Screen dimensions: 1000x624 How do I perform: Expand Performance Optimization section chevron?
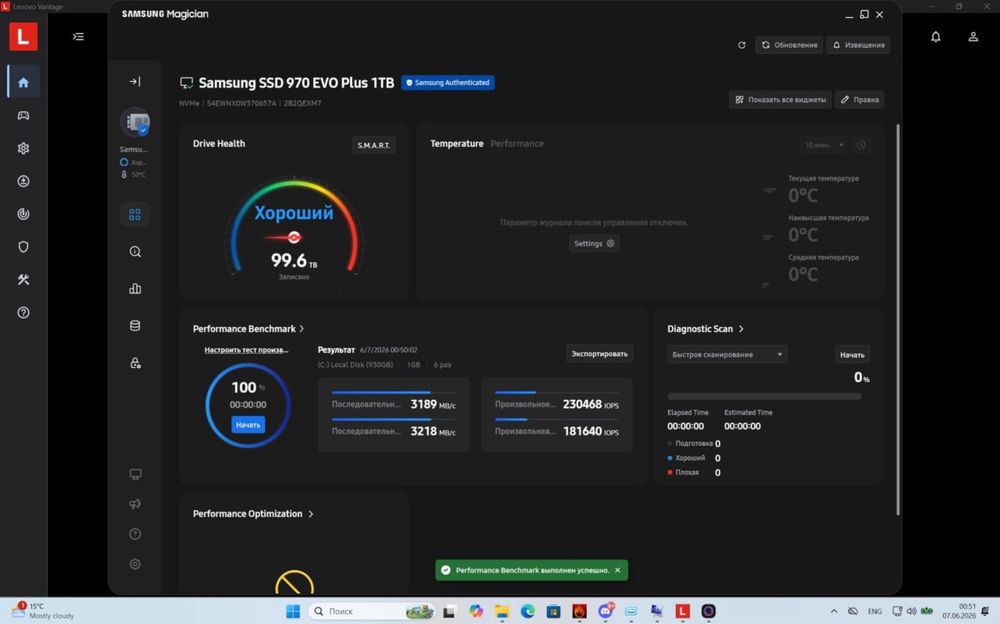click(x=311, y=514)
